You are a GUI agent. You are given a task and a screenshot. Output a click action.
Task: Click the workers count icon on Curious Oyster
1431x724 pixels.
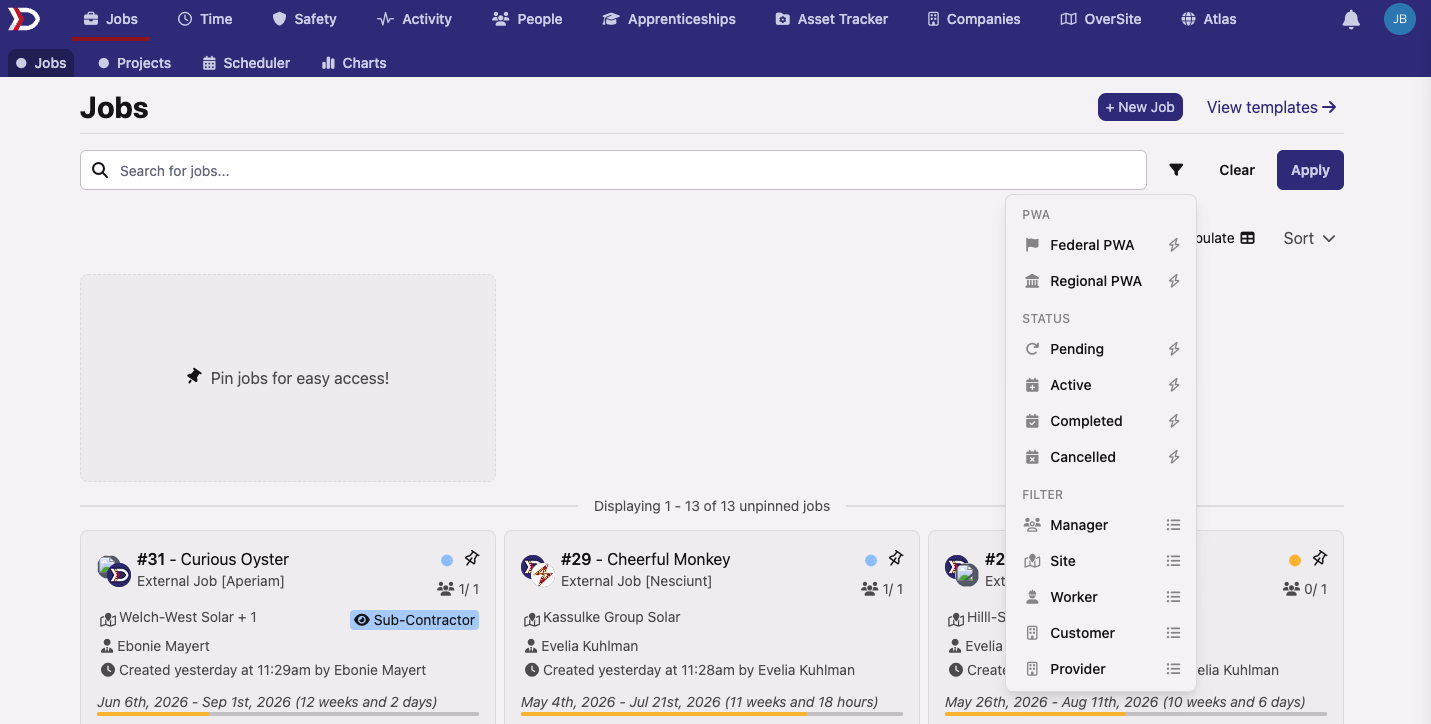[446, 589]
